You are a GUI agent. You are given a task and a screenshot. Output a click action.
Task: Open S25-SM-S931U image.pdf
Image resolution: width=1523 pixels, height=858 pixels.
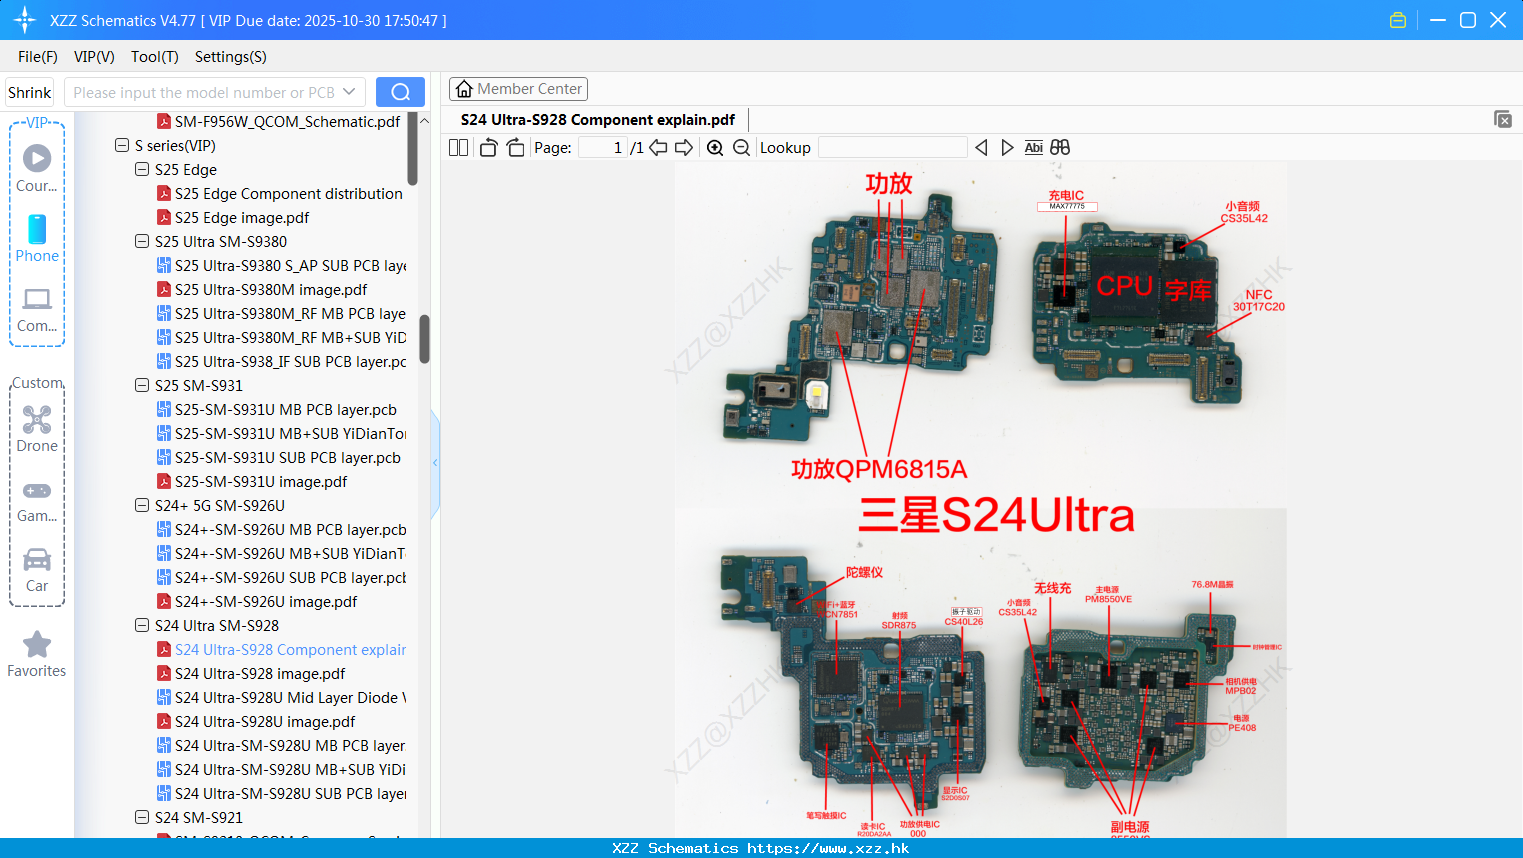[252, 481]
